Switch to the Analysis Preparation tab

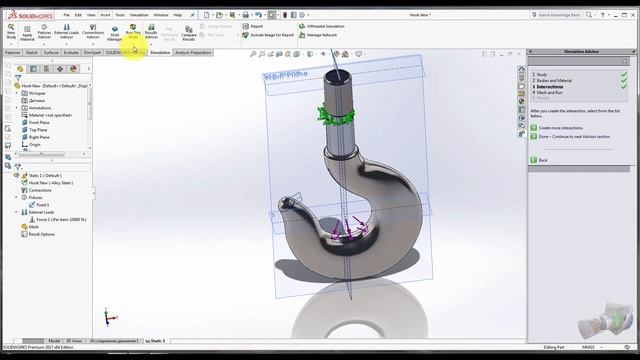point(193,53)
